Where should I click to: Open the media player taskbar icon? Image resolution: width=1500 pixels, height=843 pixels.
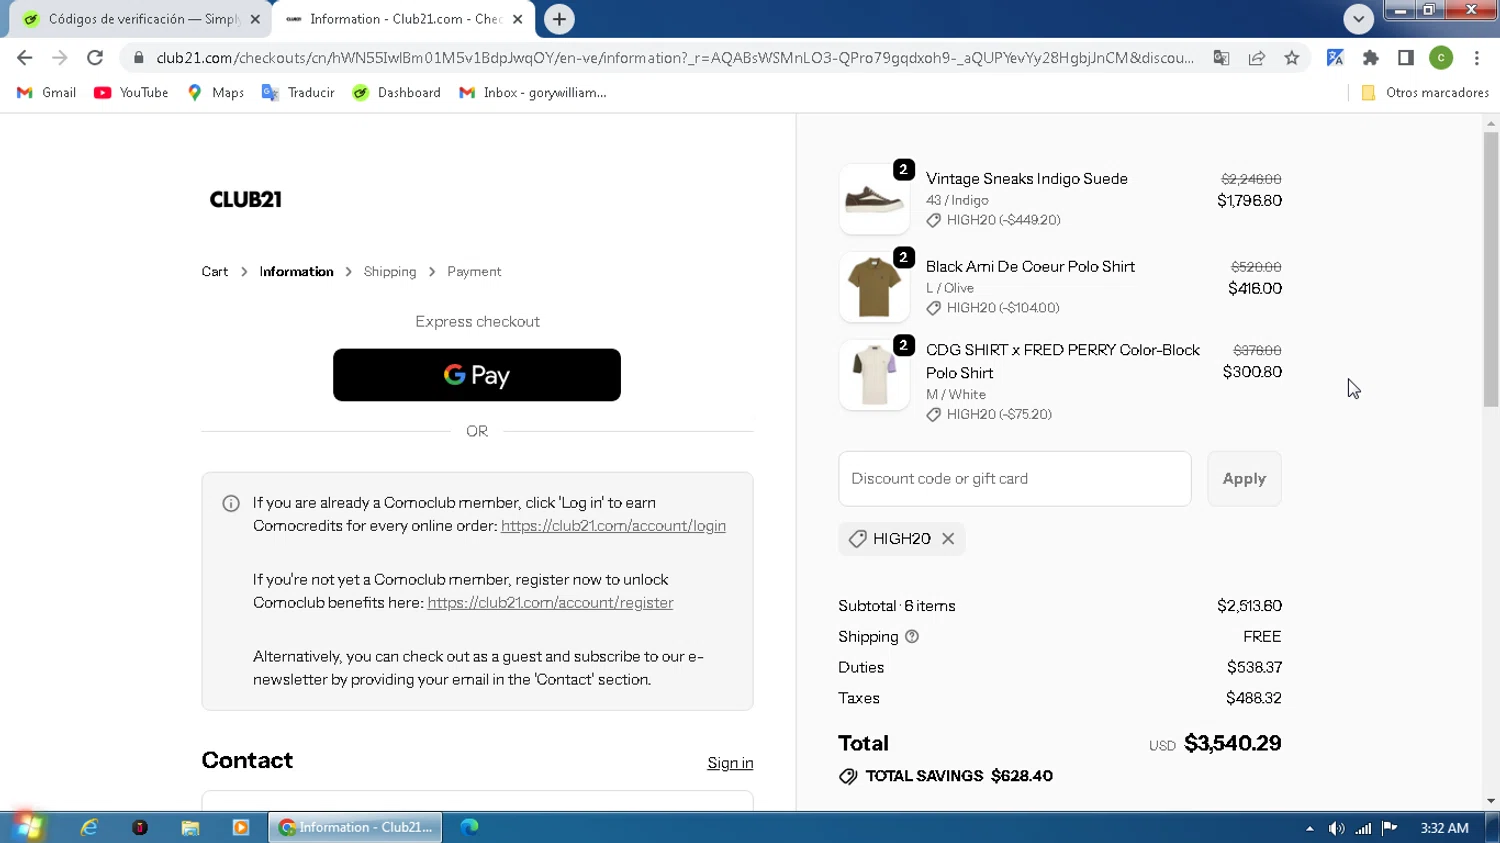click(241, 827)
